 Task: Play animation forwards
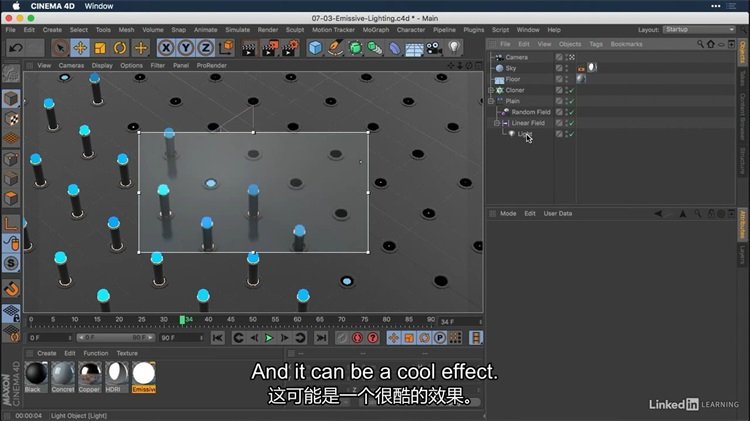tap(269, 338)
